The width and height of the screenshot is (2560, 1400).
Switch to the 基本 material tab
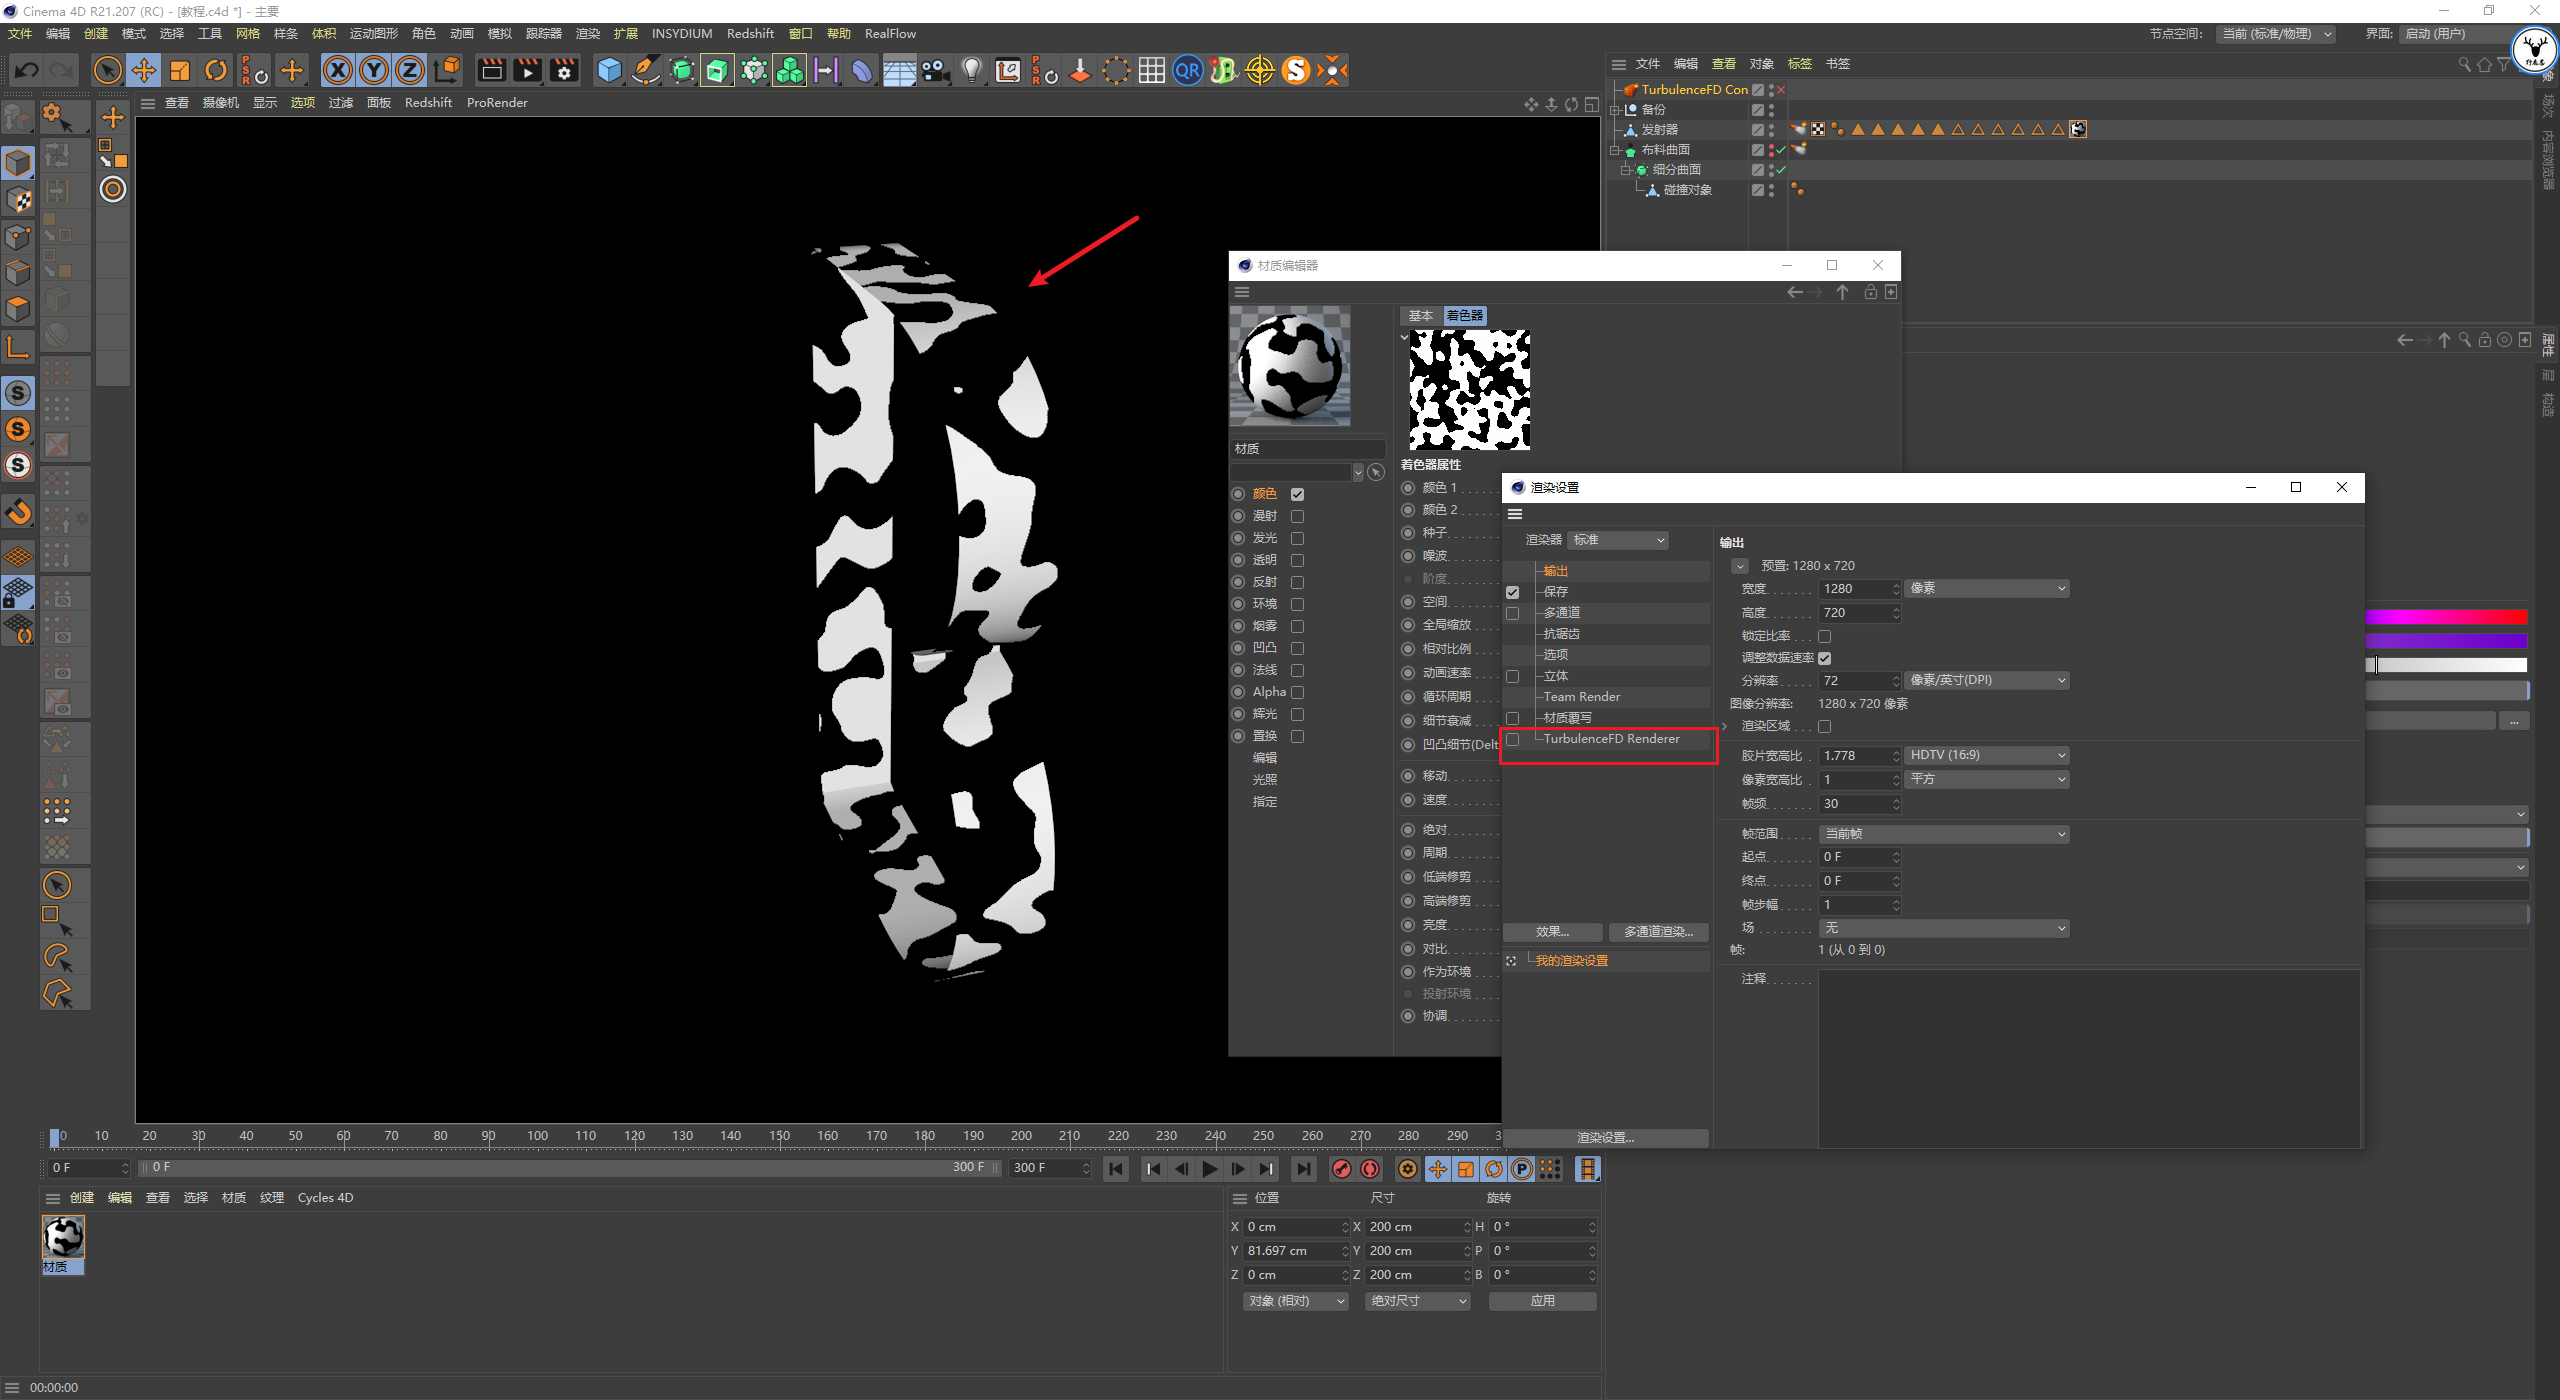[x=1420, y=315]
